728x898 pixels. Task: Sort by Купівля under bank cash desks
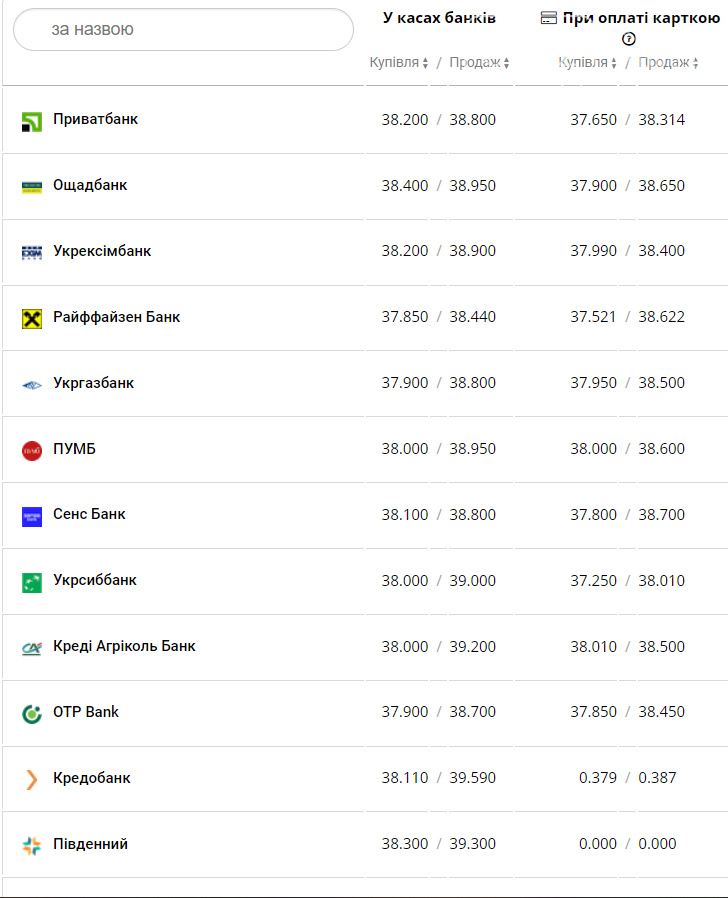coord(399,63)
